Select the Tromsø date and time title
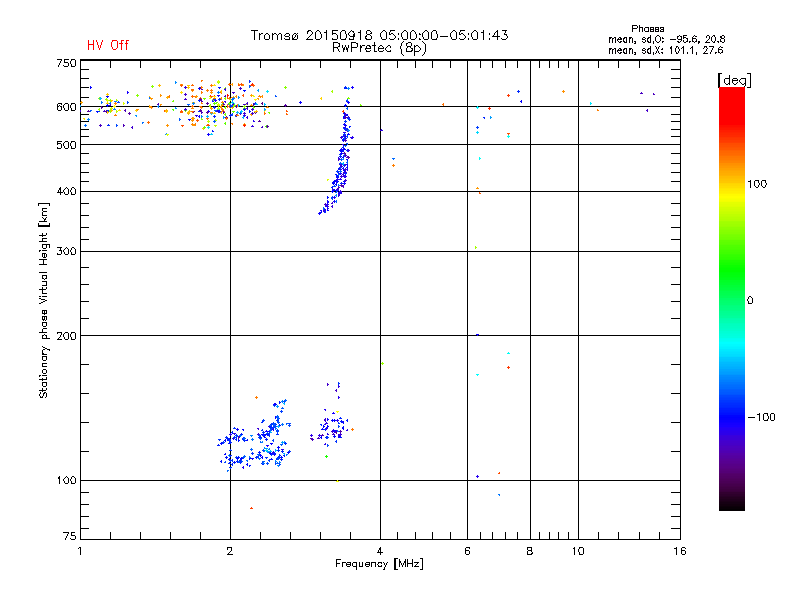Viewport: 800px width, 600px height. tap(379, 35)
